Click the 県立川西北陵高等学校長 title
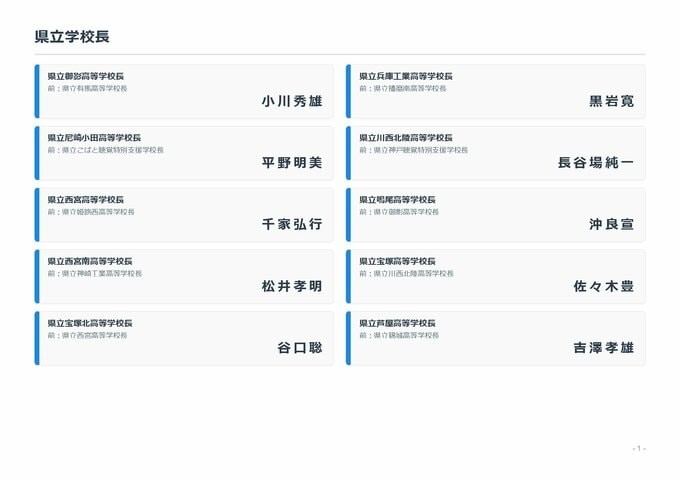The image size is (680, 480). pyautogui.click(x=406, y=138)
